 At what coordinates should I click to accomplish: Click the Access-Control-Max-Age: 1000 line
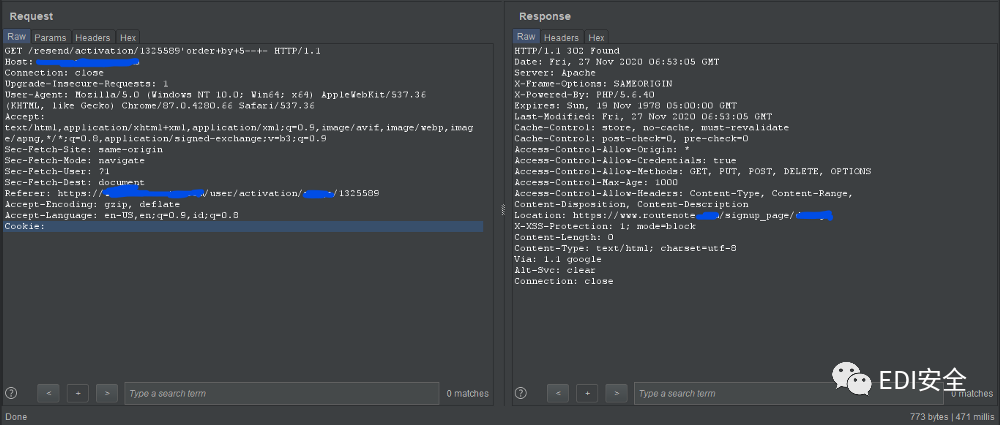point(594,183)
